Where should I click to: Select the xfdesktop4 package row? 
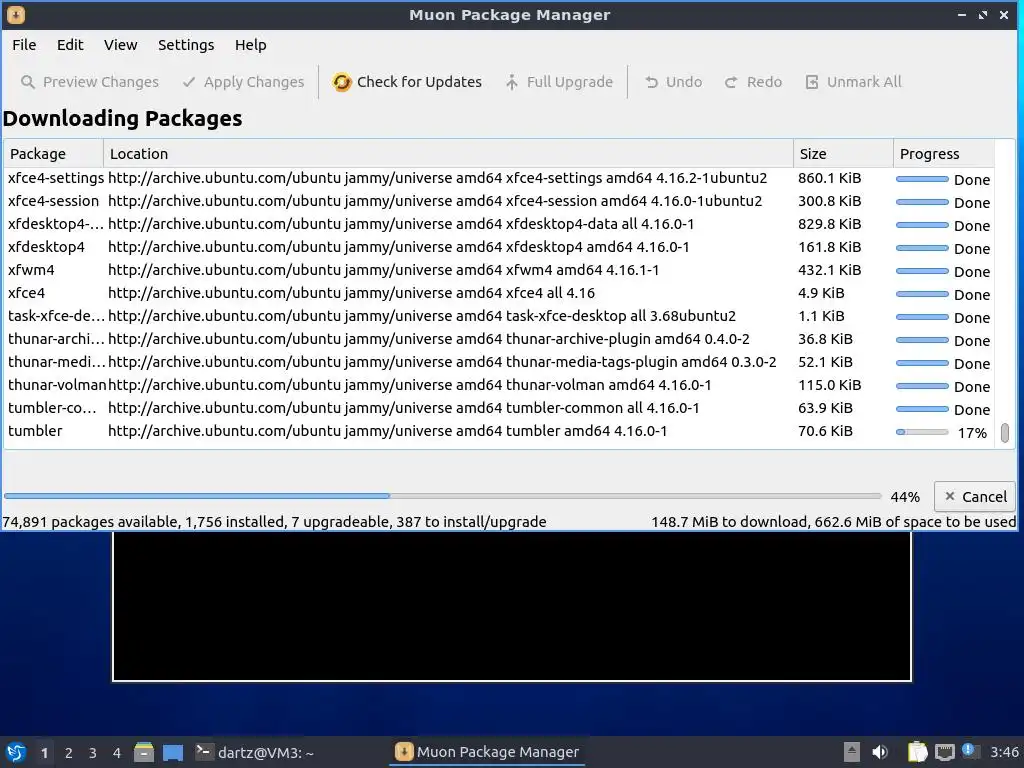click(500, 247)
